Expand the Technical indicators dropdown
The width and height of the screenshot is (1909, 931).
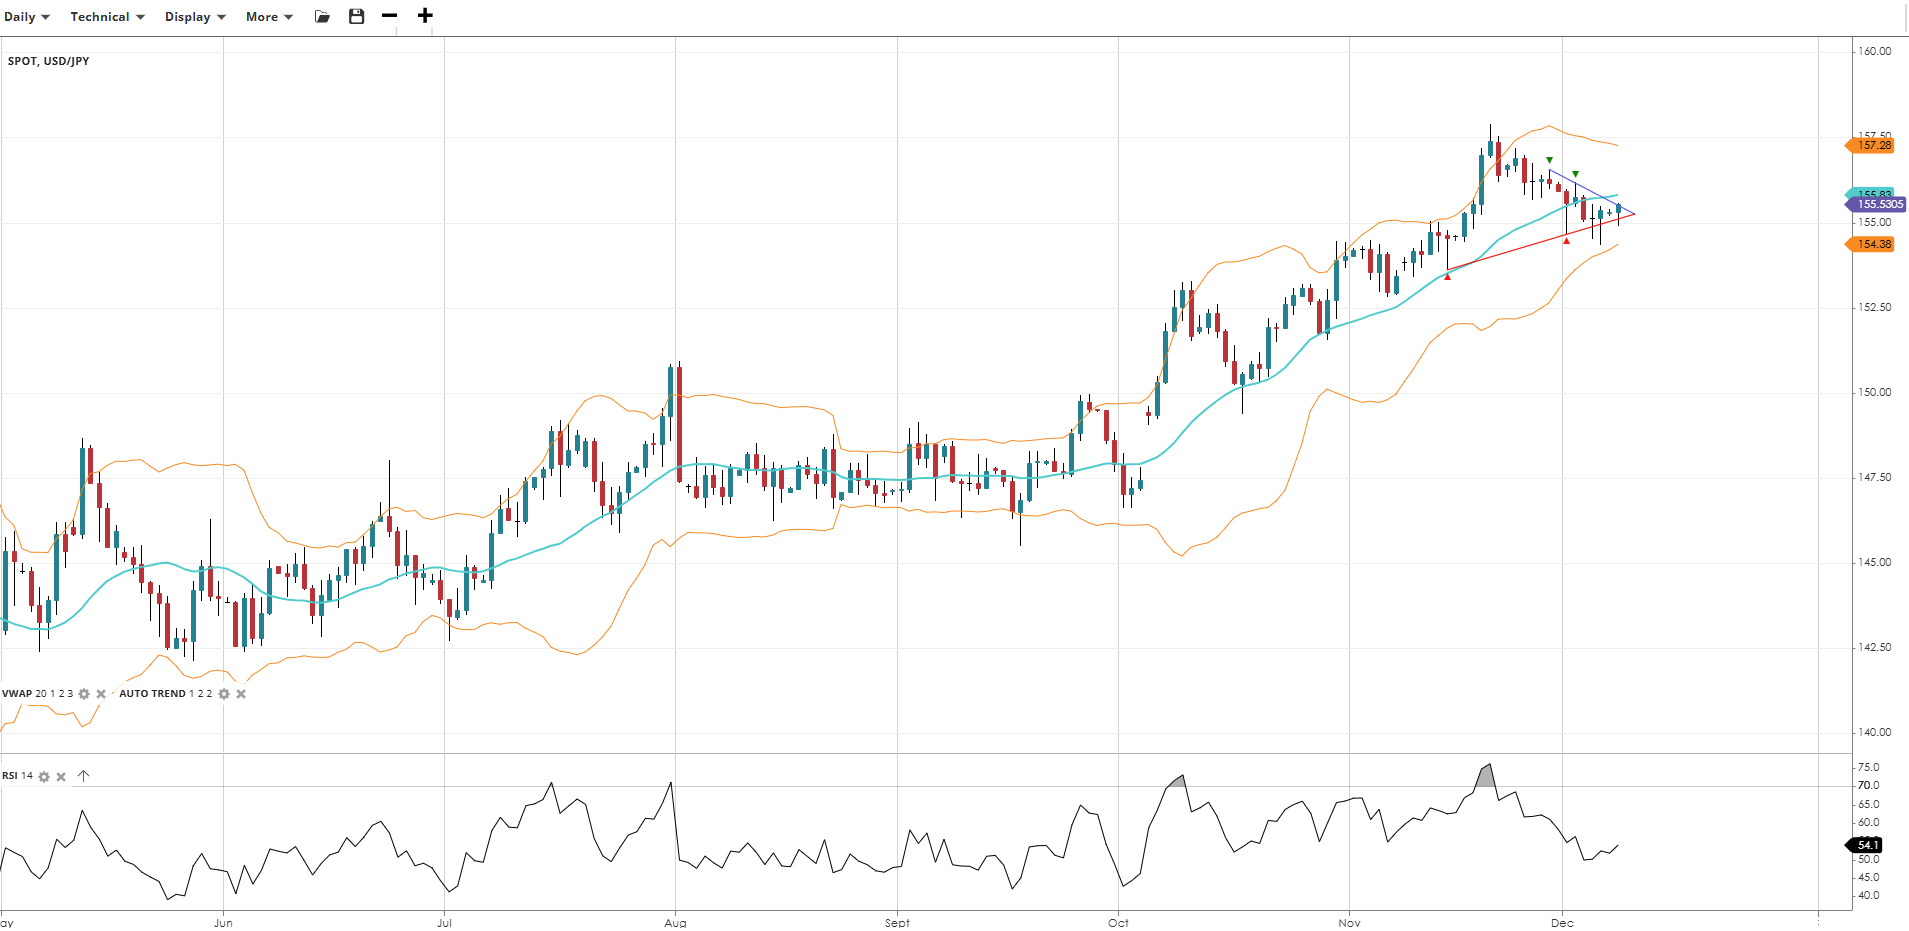[x=107, y=17]
